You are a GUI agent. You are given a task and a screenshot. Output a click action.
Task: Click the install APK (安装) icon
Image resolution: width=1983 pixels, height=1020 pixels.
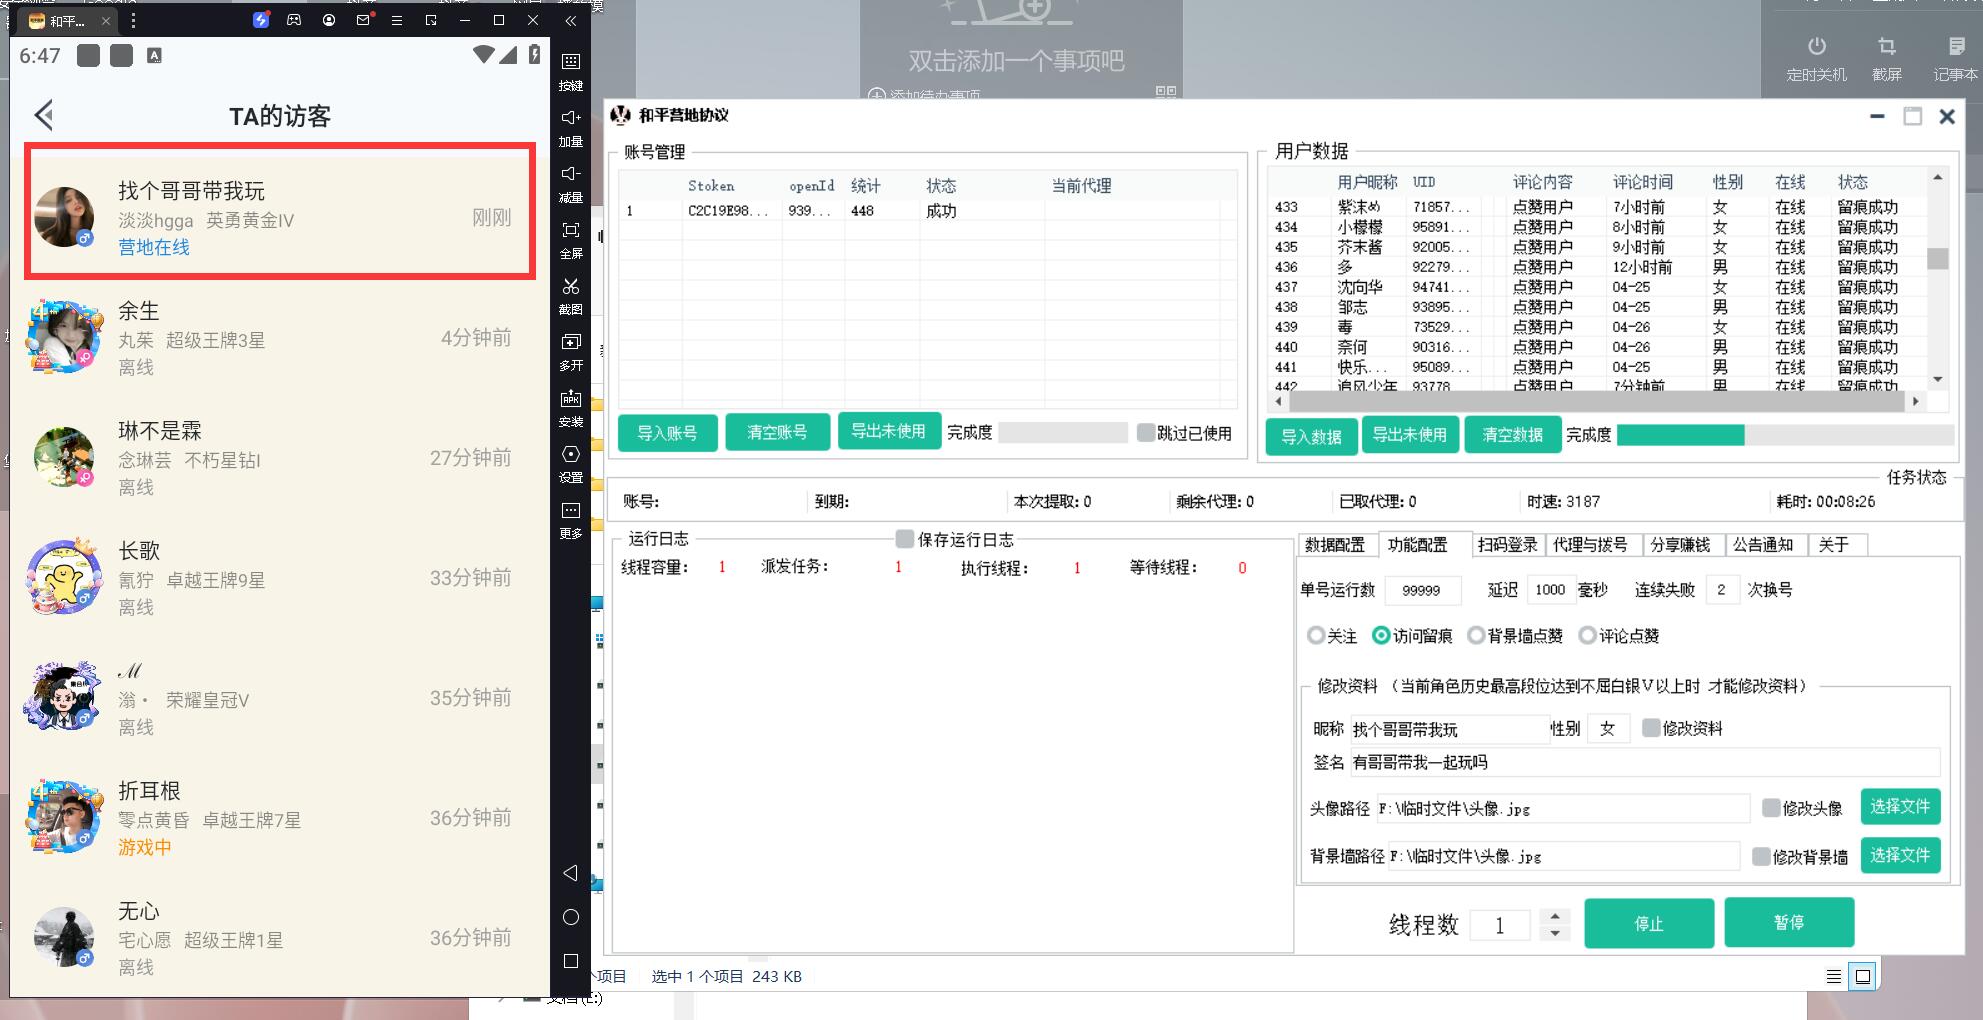[571, 399]
